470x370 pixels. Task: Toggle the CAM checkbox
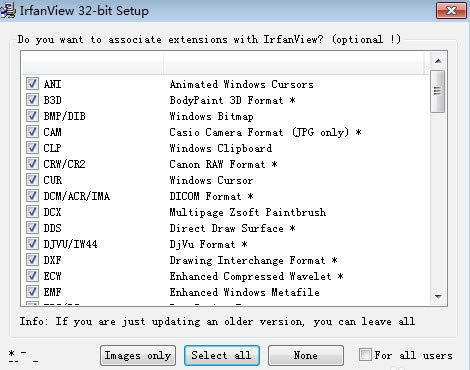[32, 132]
